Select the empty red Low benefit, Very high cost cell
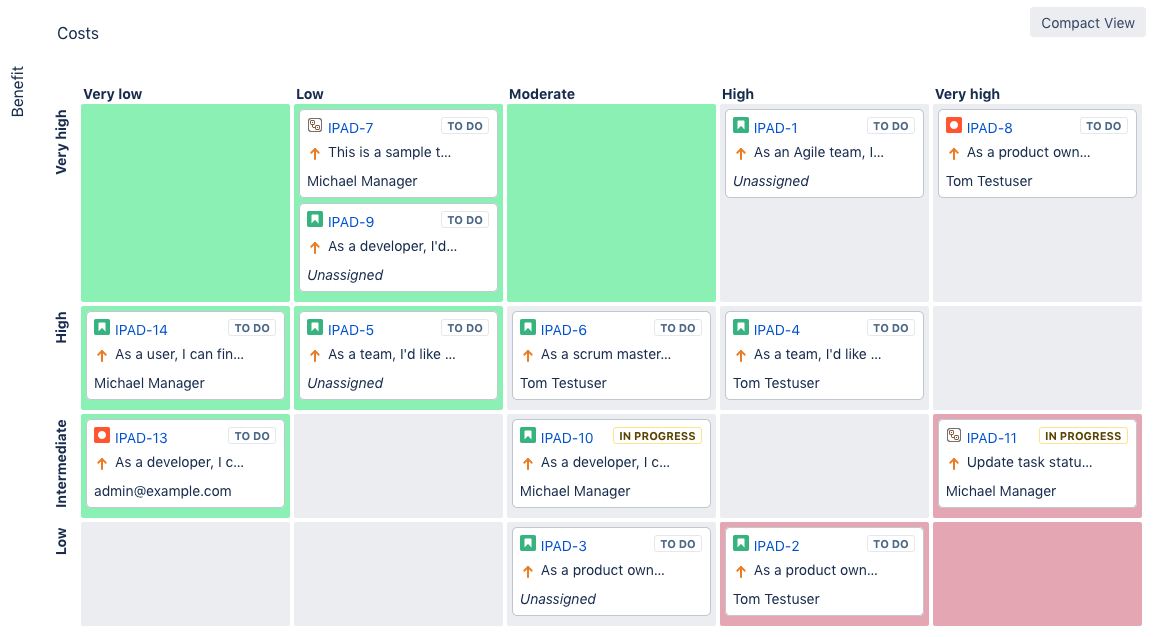The width and height of the screenshot is (1157, 637). tap(1037, 574)
